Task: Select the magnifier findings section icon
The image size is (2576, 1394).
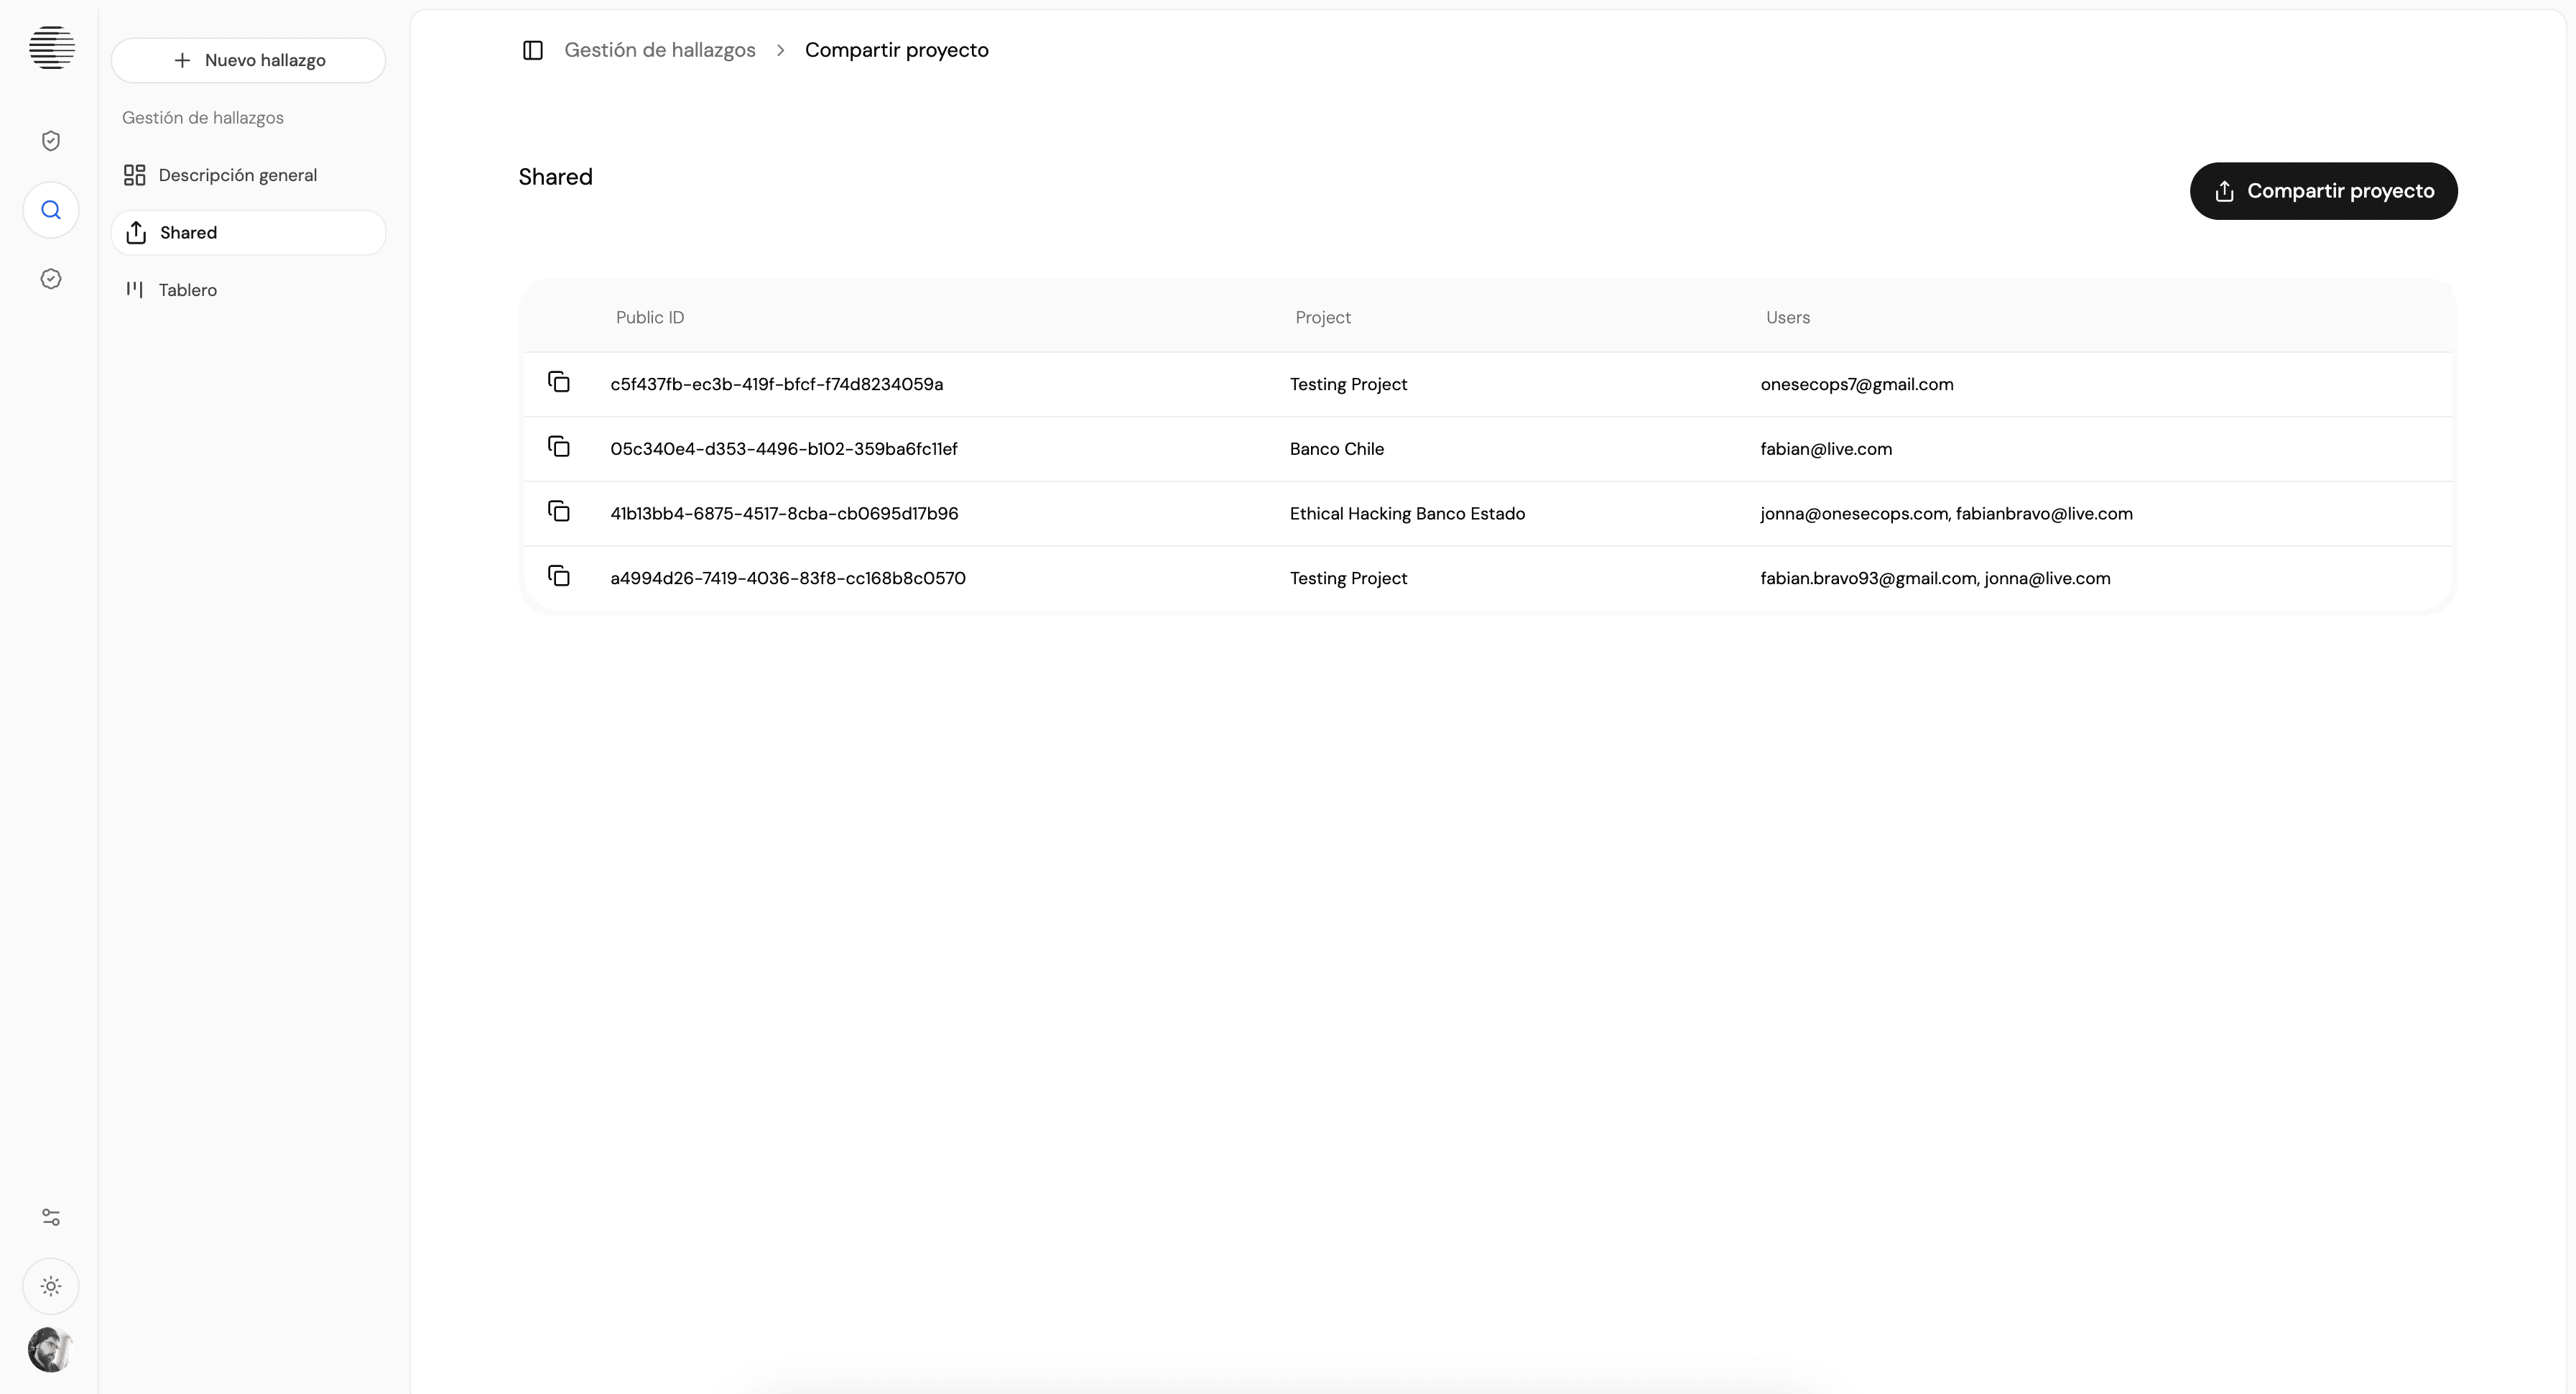Action: pyautogui.click(x=51, y=210)
